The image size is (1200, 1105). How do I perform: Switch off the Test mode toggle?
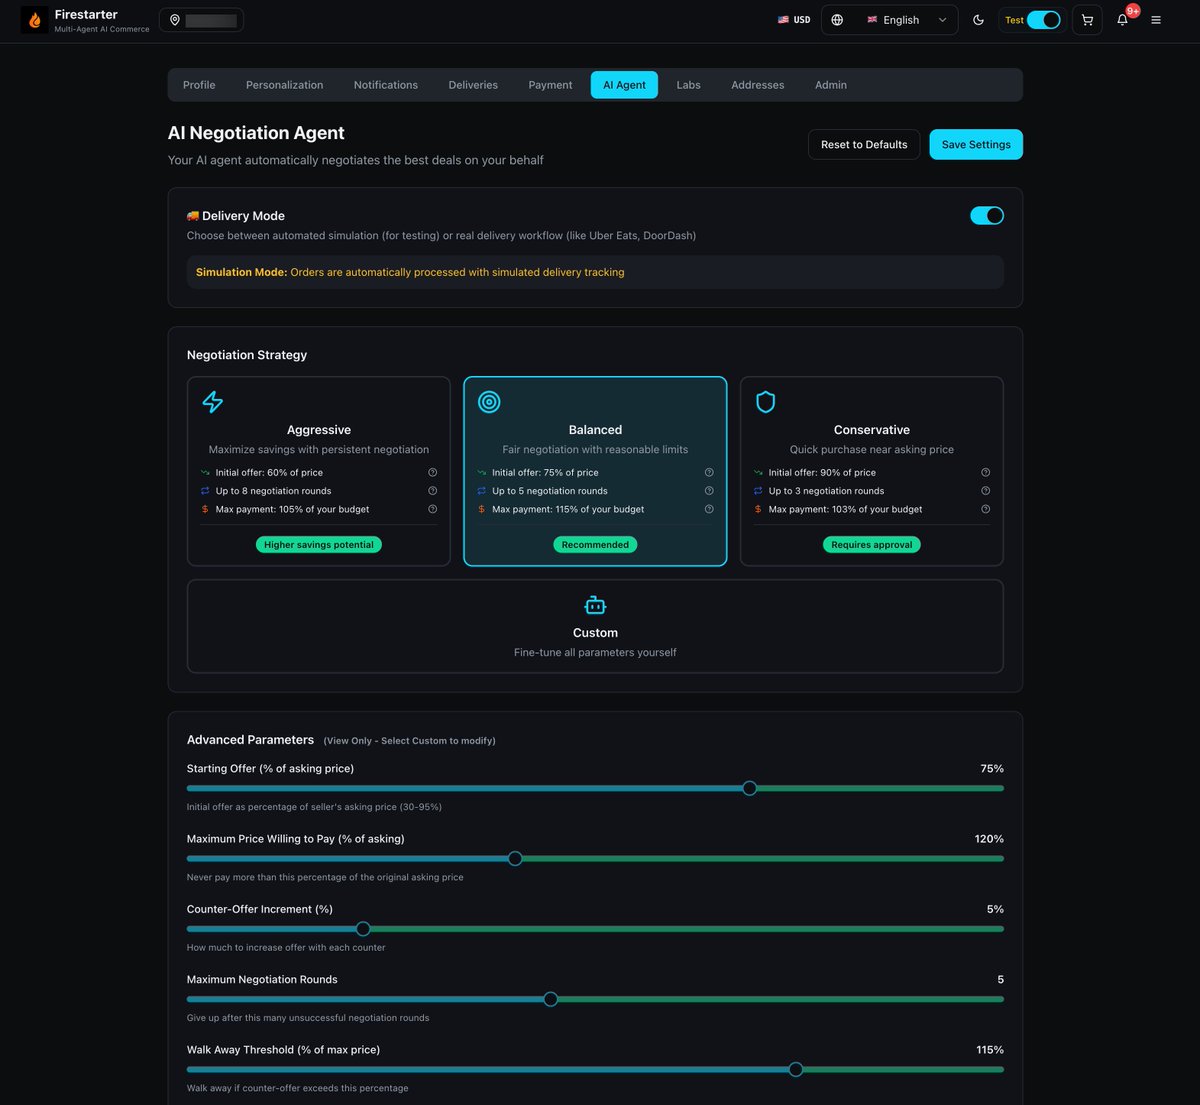(x=1042, y=18)
